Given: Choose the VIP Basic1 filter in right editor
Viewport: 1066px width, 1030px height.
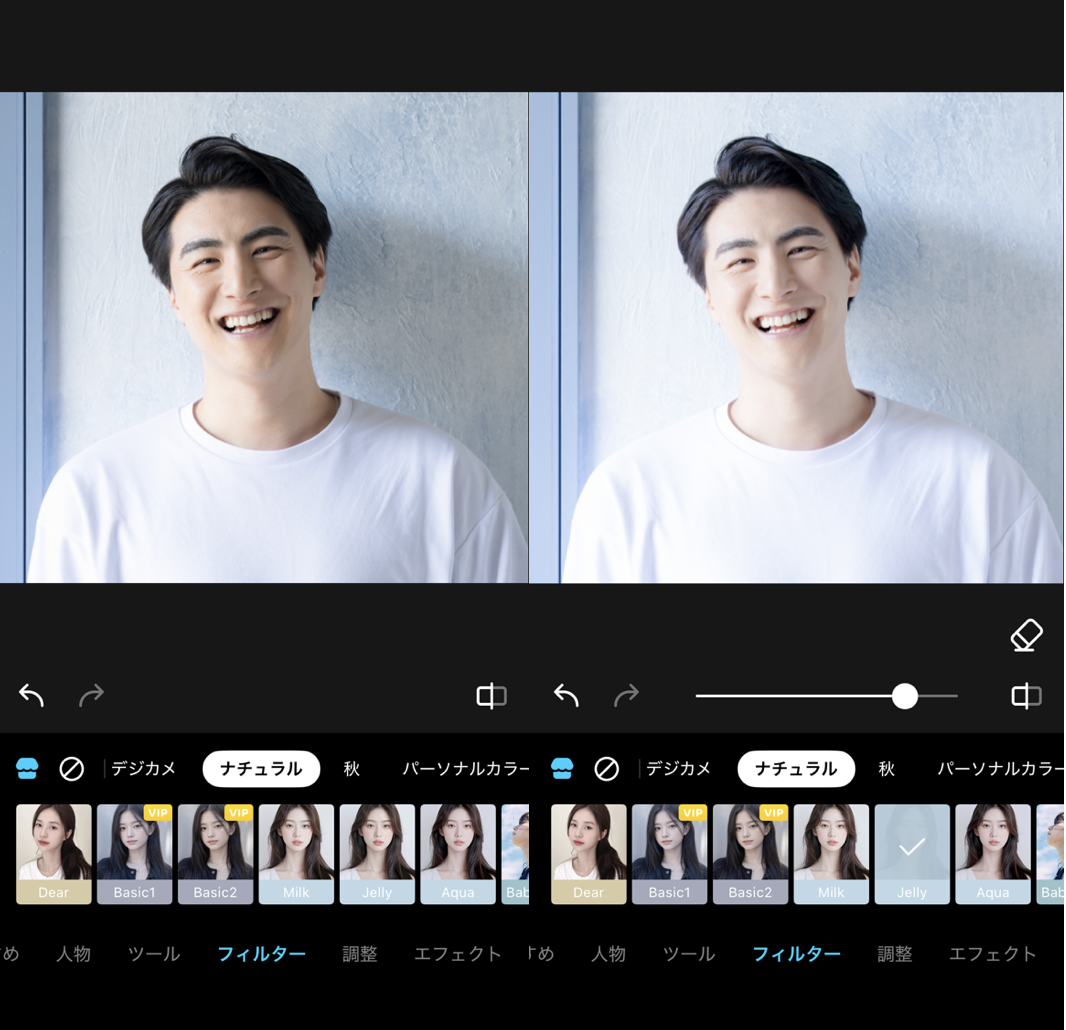Looking at the screenshot, I should pyautogui.click(x=669, y=853).
